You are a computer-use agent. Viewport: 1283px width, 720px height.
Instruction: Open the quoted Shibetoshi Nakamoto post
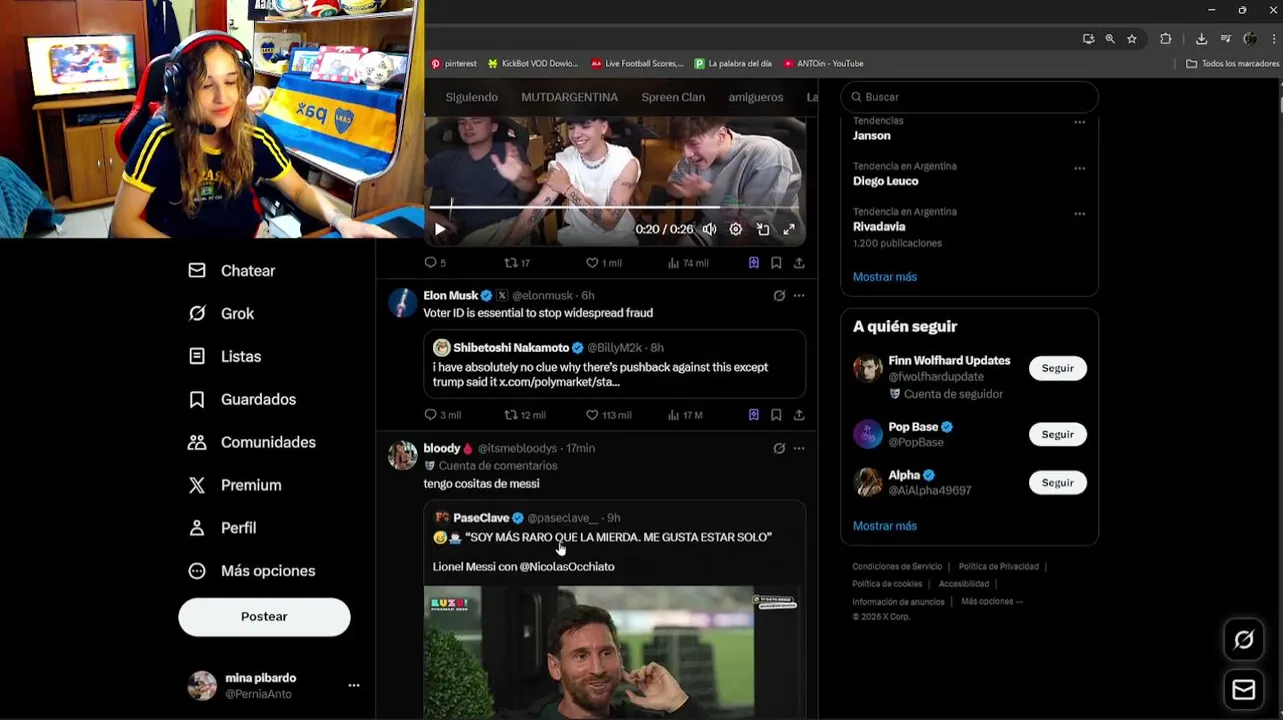click(x=615, y=364)
